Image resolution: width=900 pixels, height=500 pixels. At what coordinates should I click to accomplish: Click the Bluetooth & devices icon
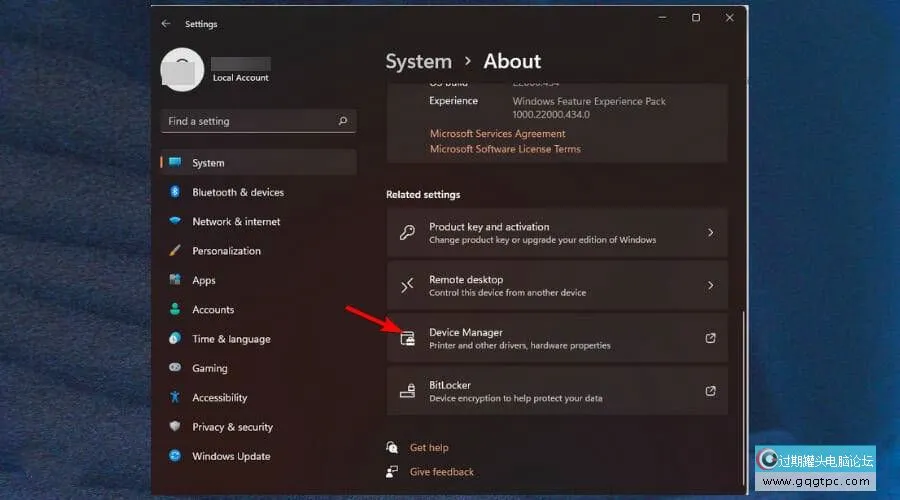pyautogui.click(x=175, y=192)
